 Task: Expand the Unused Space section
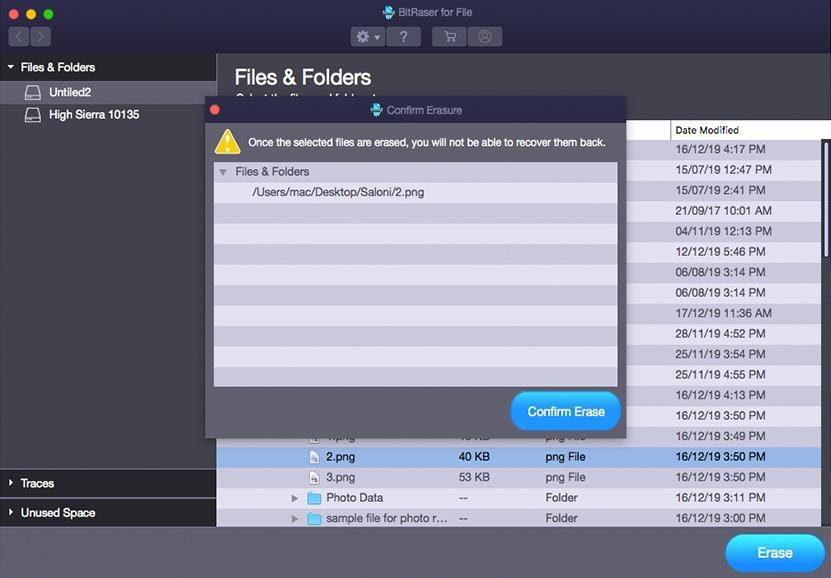coord(11,513)
